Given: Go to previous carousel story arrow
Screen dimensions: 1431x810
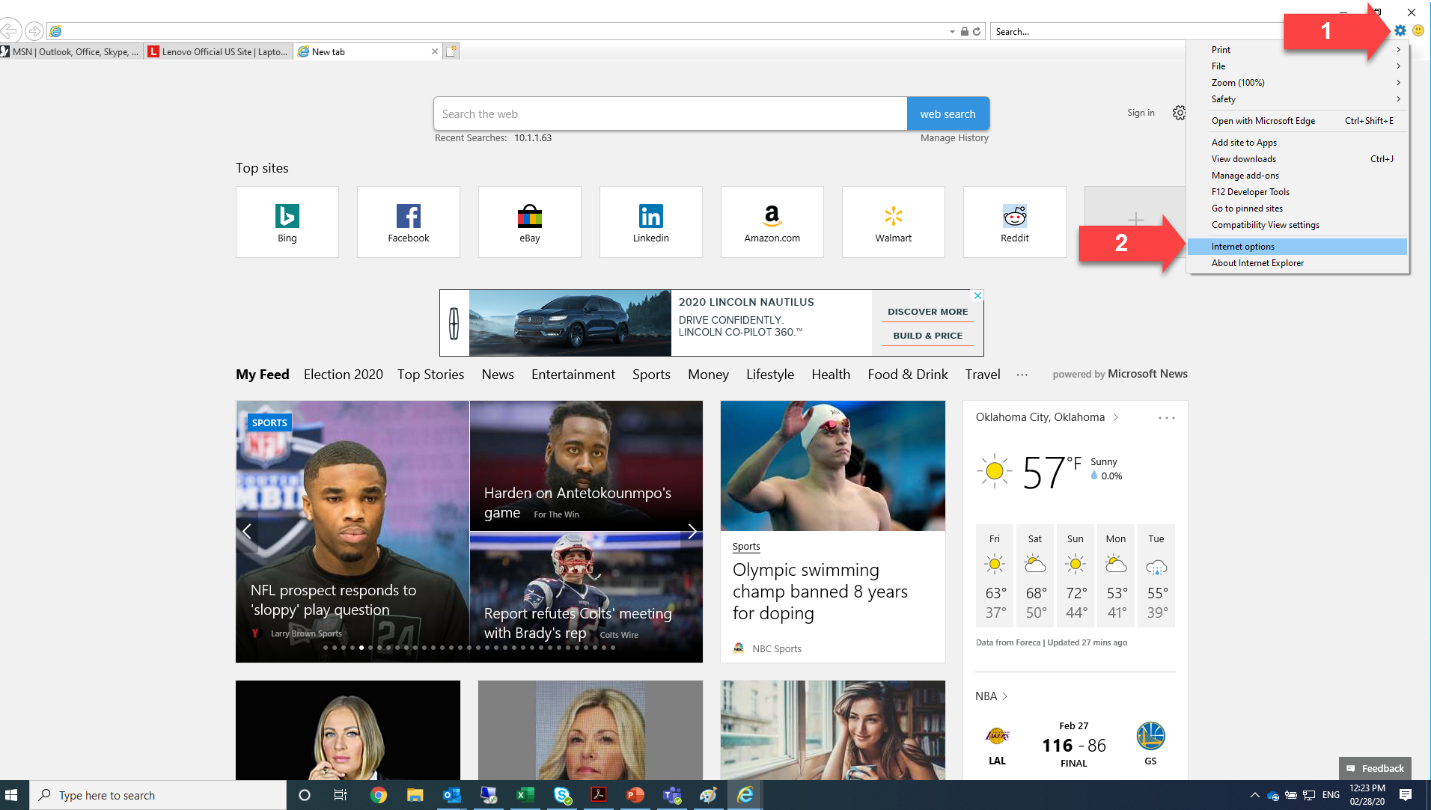Looking at the screenshot, I should coord(247,532).
